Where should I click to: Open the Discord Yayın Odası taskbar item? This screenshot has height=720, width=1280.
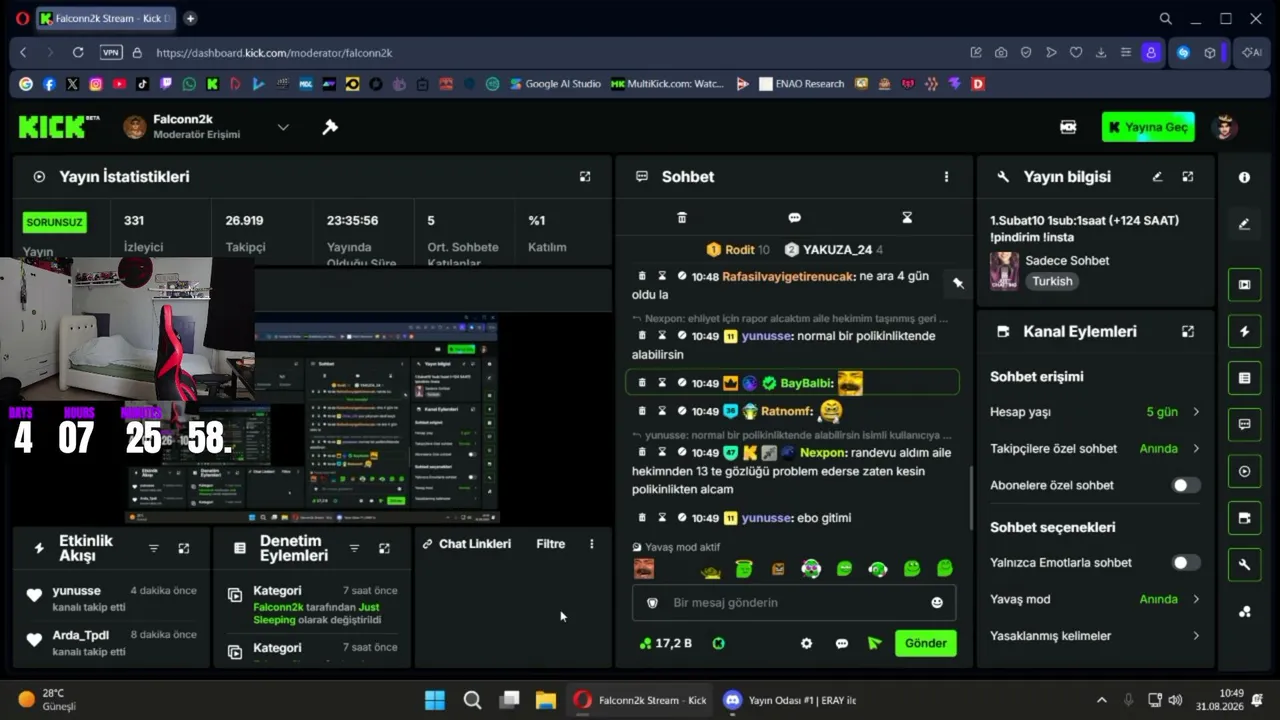pos(790,700)
